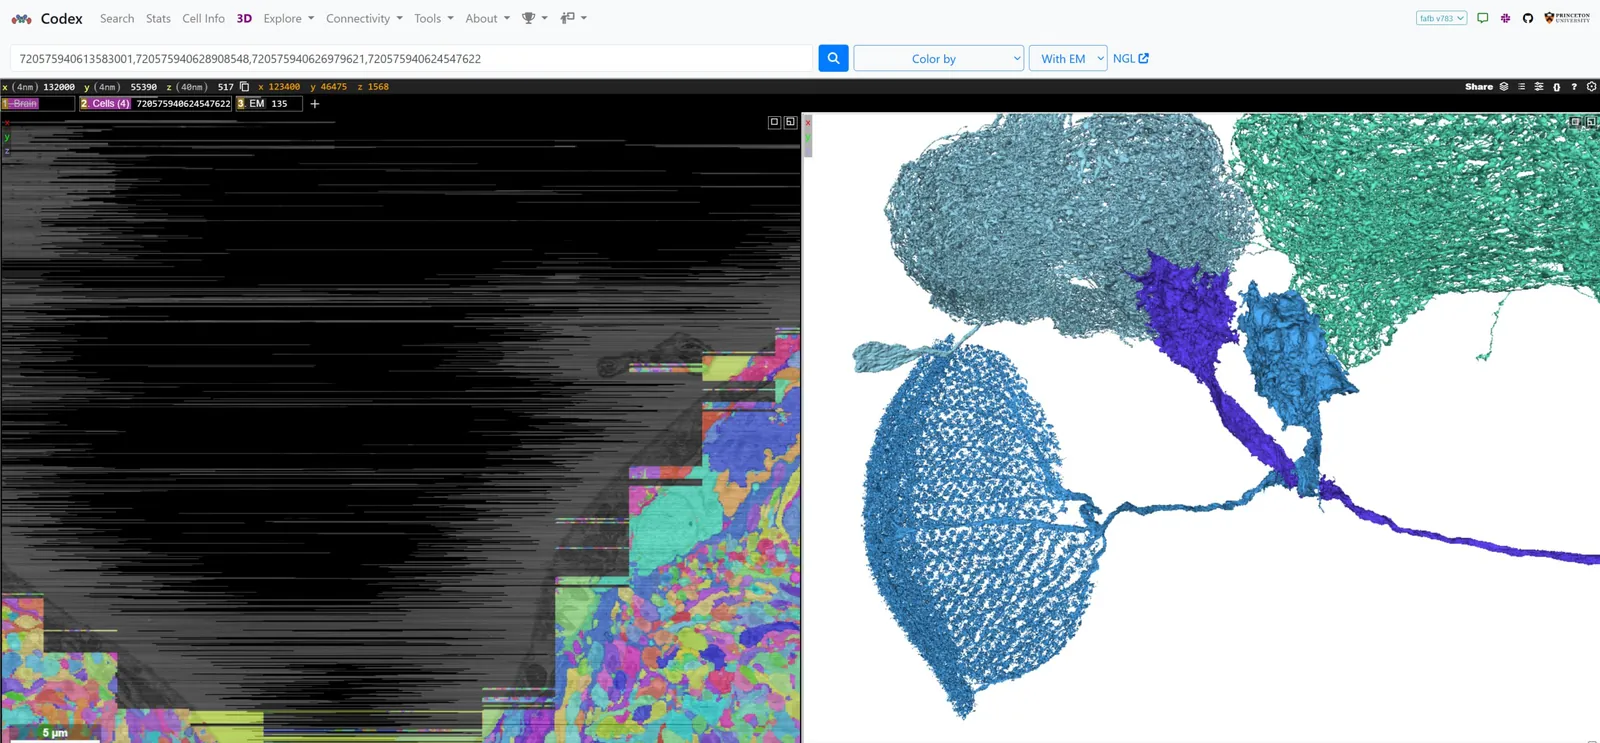
Task: Open the fafb v783 version selector
Action: (1441, 18)
